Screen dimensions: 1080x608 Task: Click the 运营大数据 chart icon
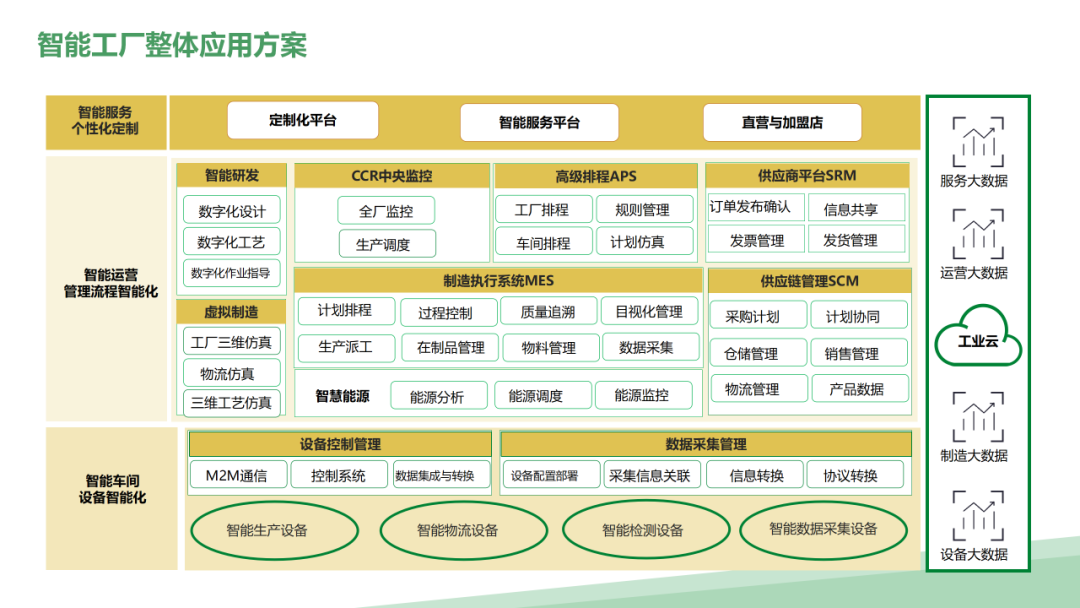[x=977, y=234]
